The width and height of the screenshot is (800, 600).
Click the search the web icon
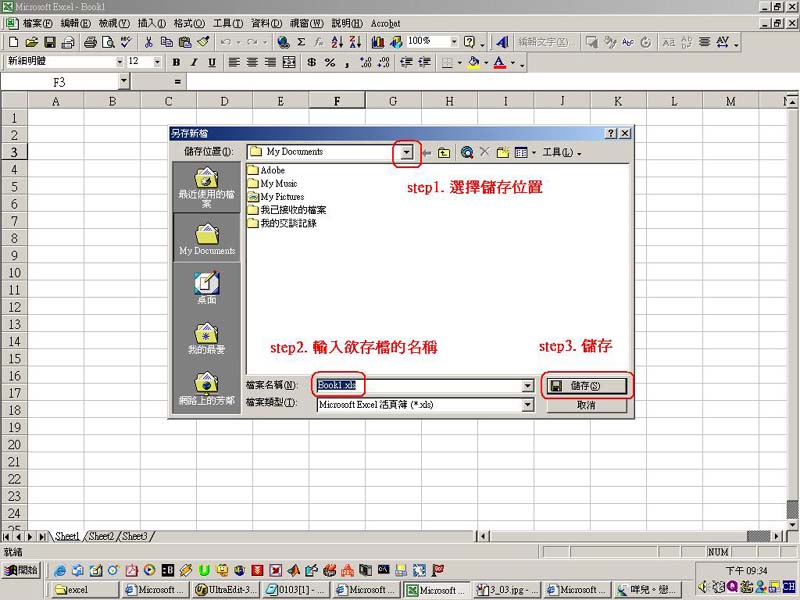(x=466, y=152)
